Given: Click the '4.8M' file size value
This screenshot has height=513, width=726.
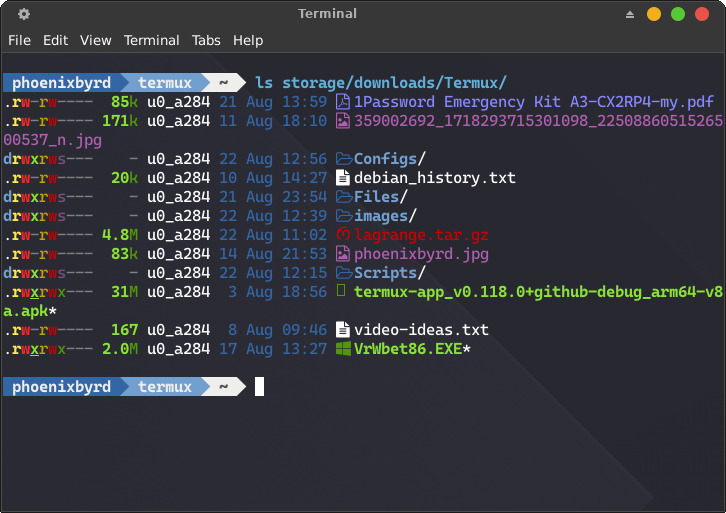Looking at the screenshot, I should [x=120, y=235].
